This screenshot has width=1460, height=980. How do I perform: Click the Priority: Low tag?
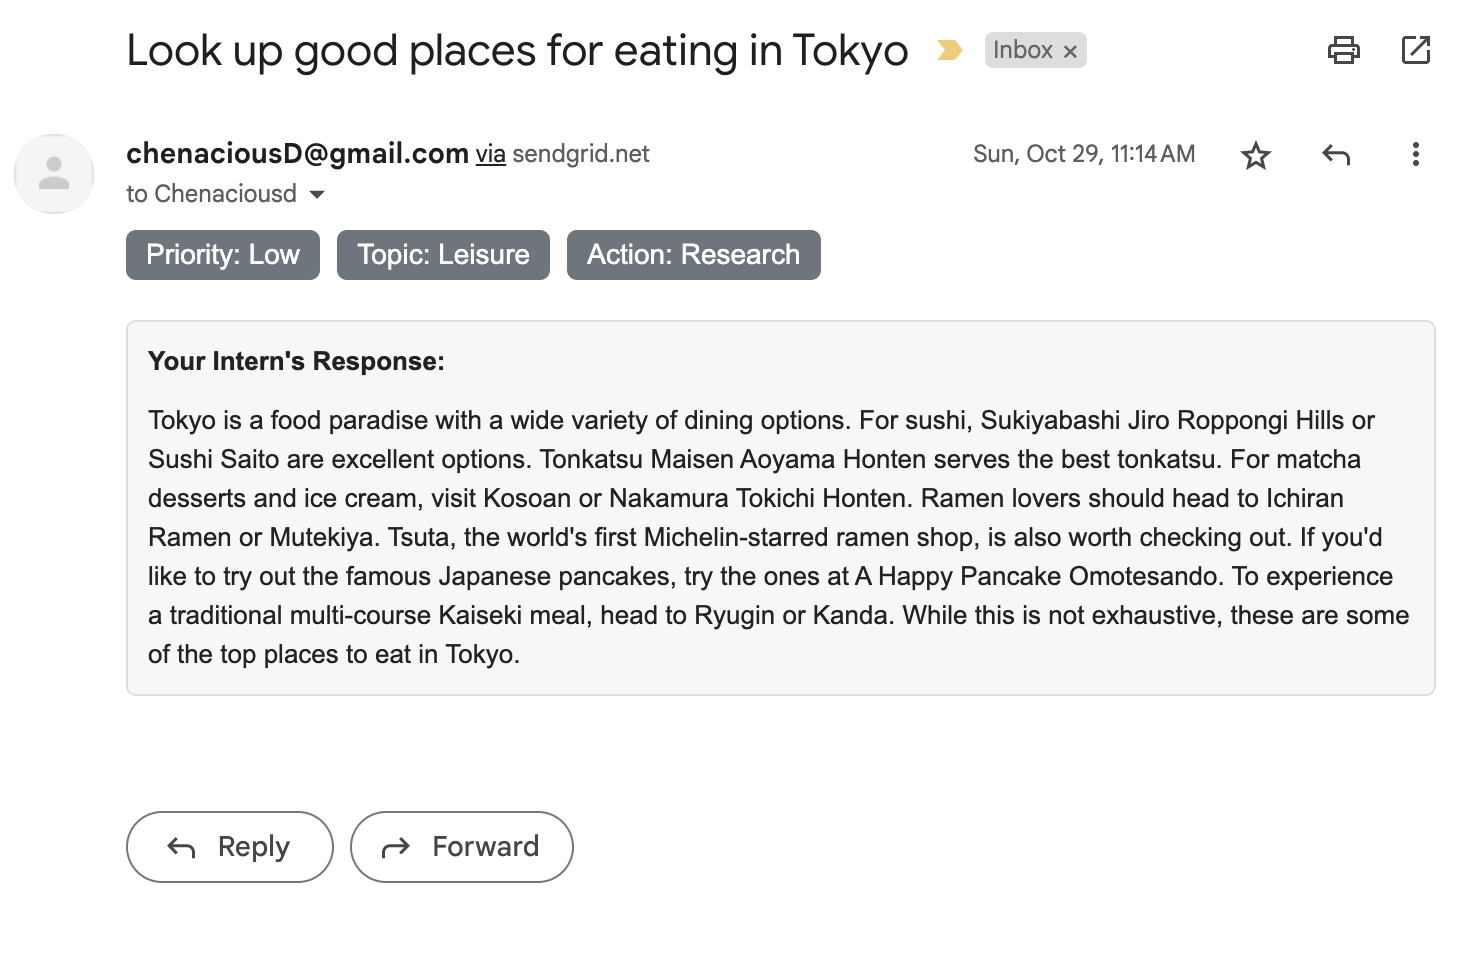(223, 255)
